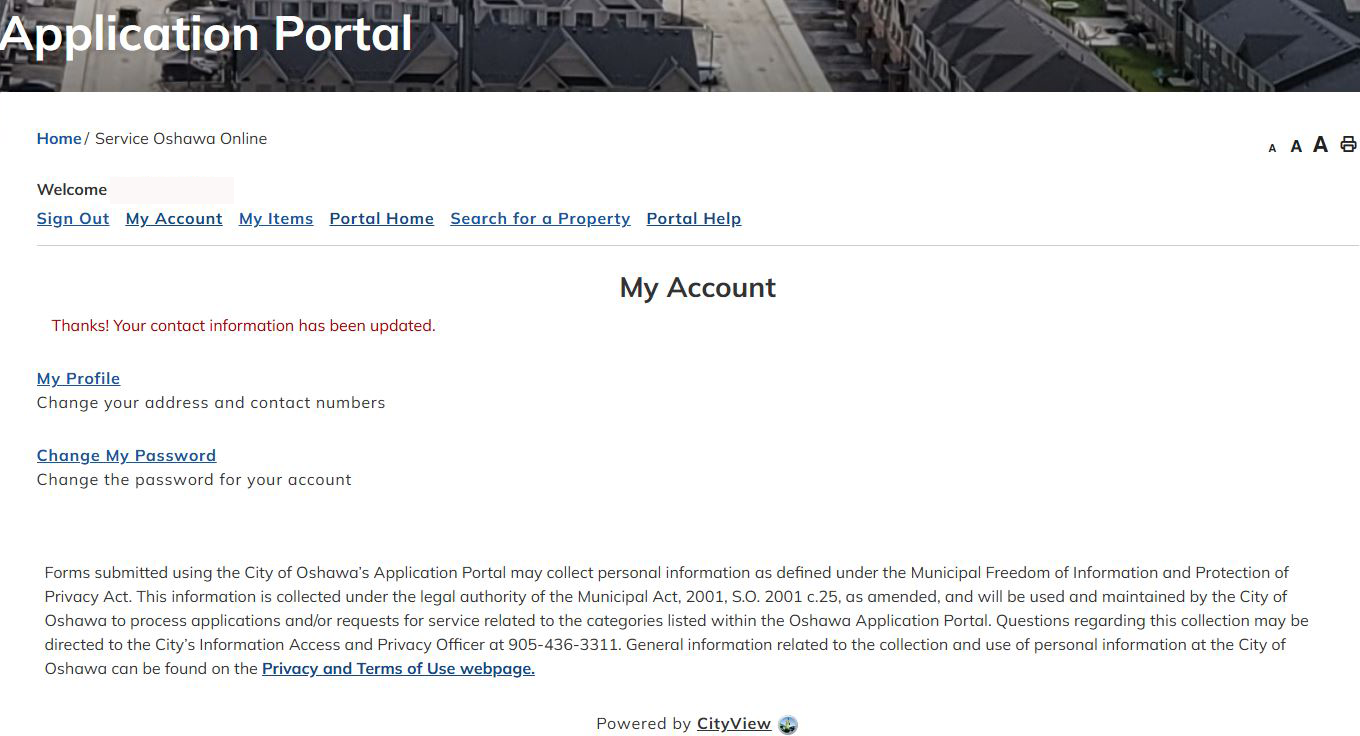
Task: Open My Profile to change contact details
Action: tap(78, 378)
